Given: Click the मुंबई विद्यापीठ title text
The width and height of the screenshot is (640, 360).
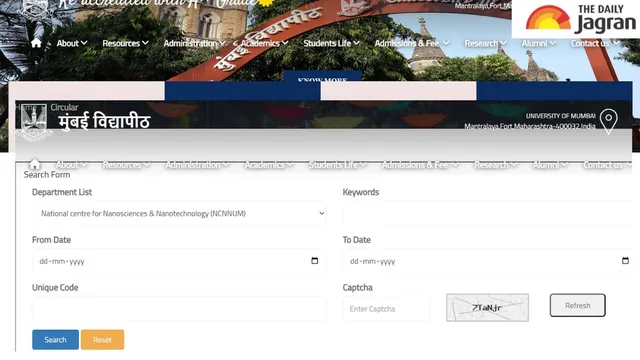Looking at the screenshot, I should tap(104, 122).
